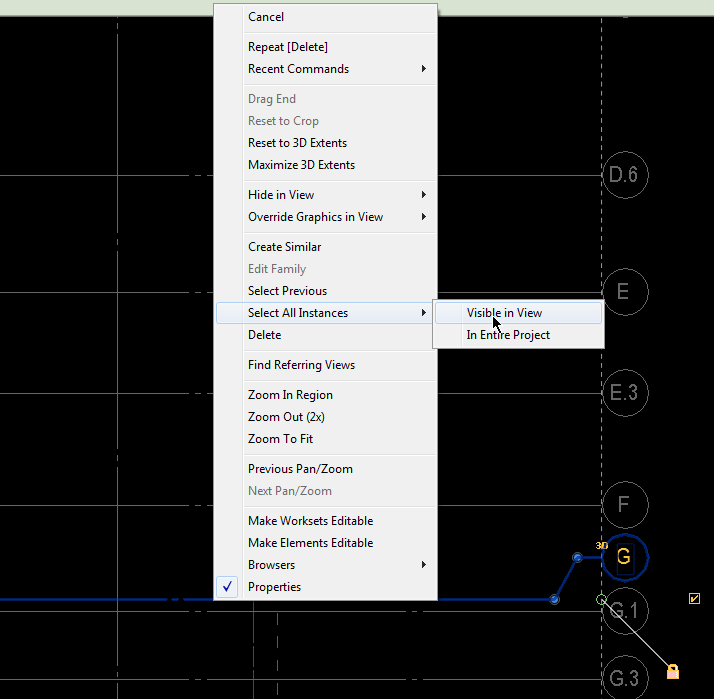
Task: Select the highlighted grid bubble G
Action: 625,557
